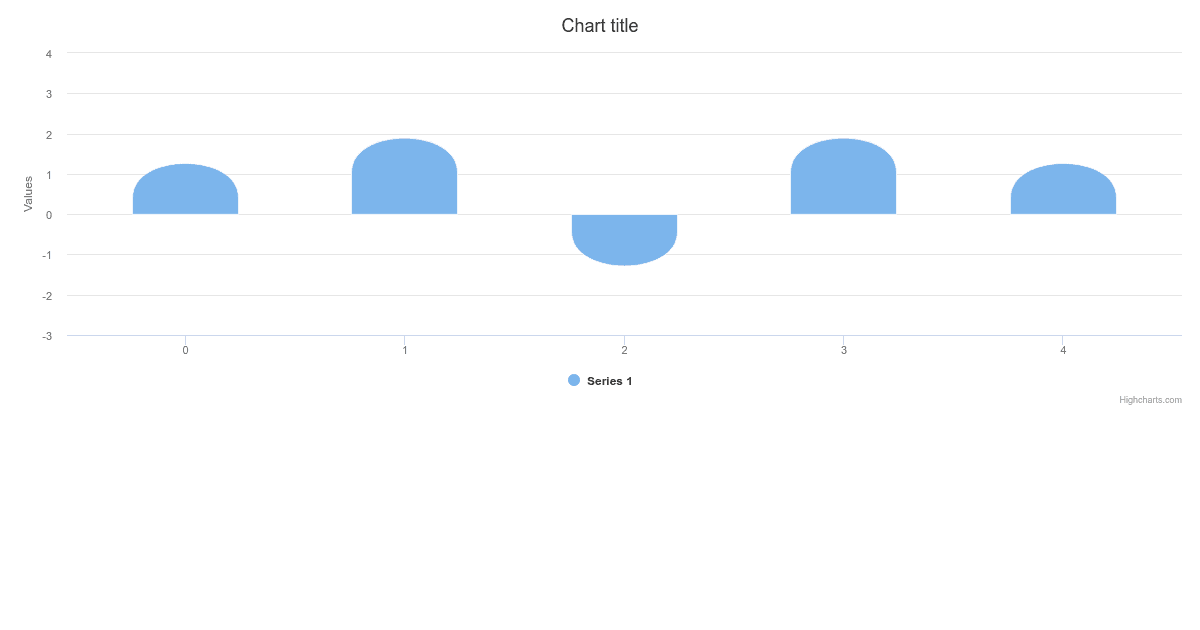
Task: Click the Values y-axis title
Action: pyautogui.click(x=28, y=194)
